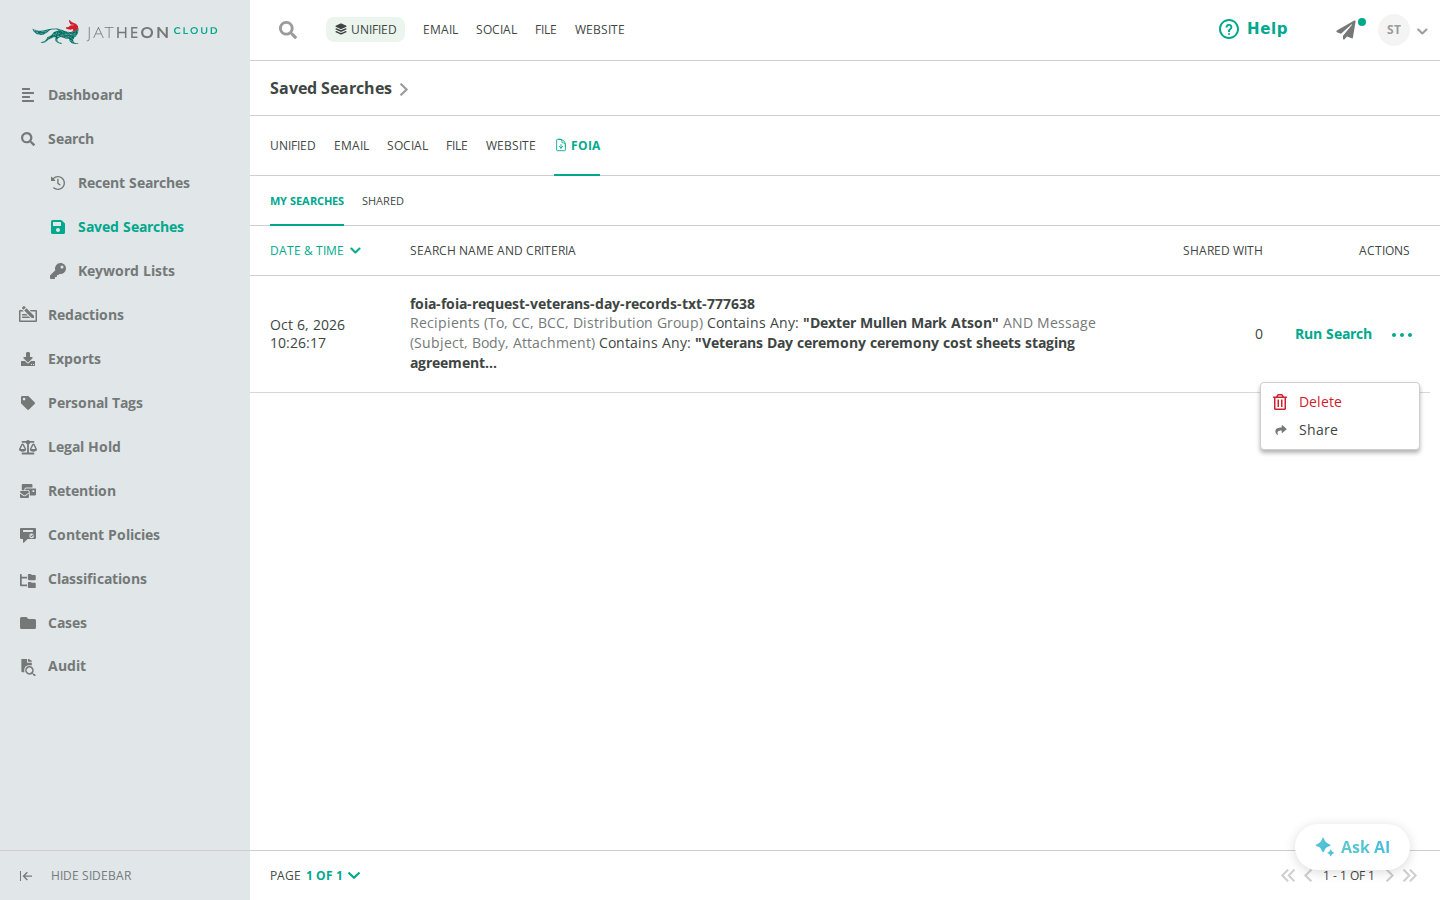Go to the next page arrow
The image size is (1440, 900).
coord(1389,875)
